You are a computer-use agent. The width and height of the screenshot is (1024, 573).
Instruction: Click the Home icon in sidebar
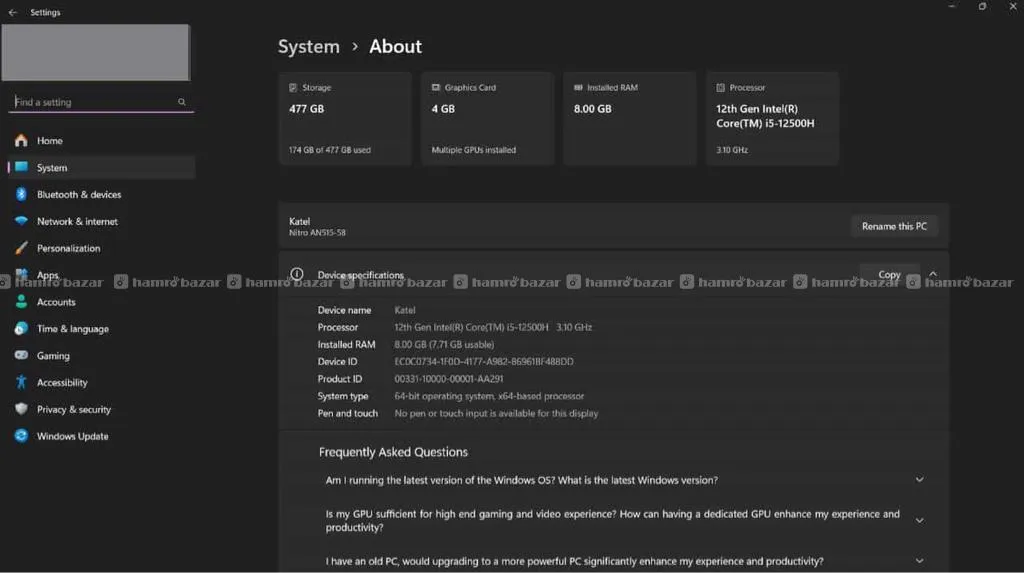(21, 141)
